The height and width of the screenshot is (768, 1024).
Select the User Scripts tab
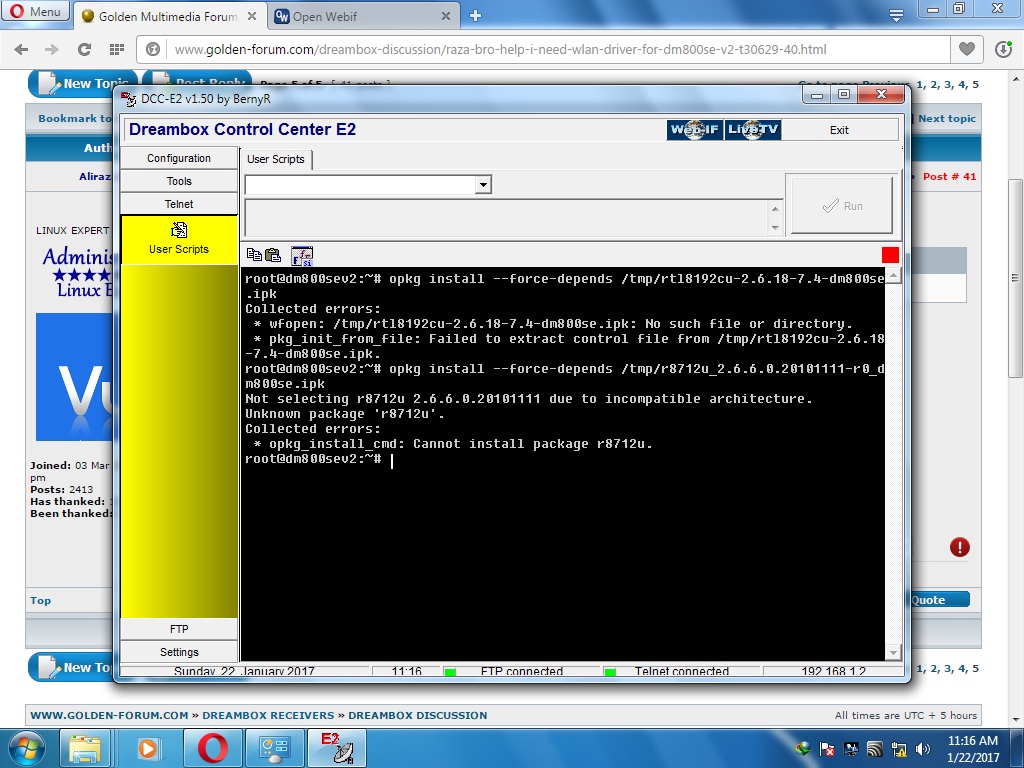[x=276, y=159]
